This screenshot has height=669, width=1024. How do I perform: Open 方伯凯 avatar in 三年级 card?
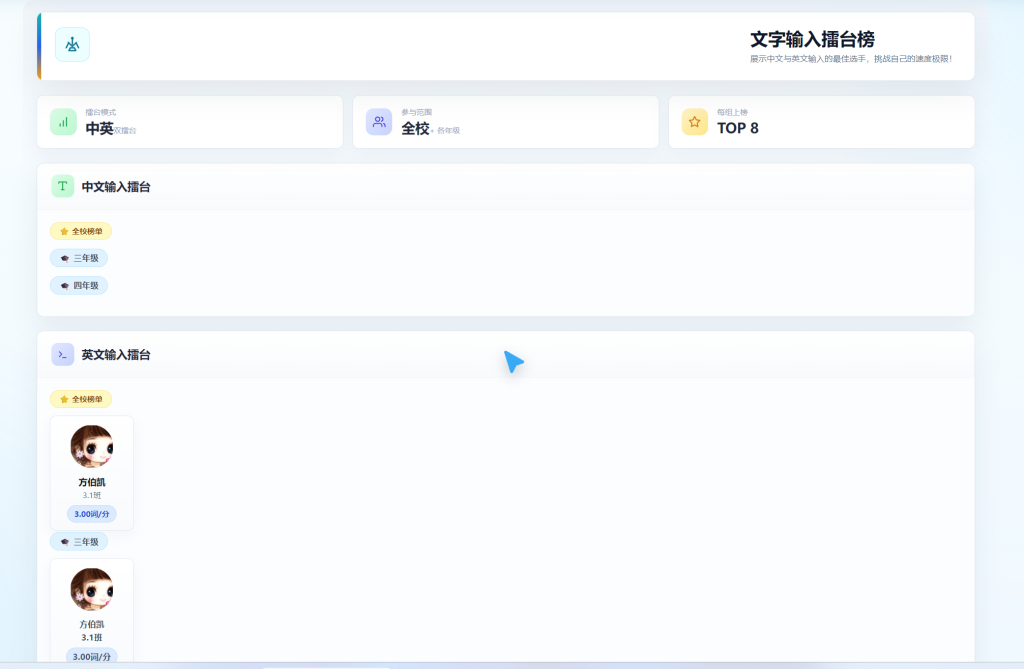91,589
